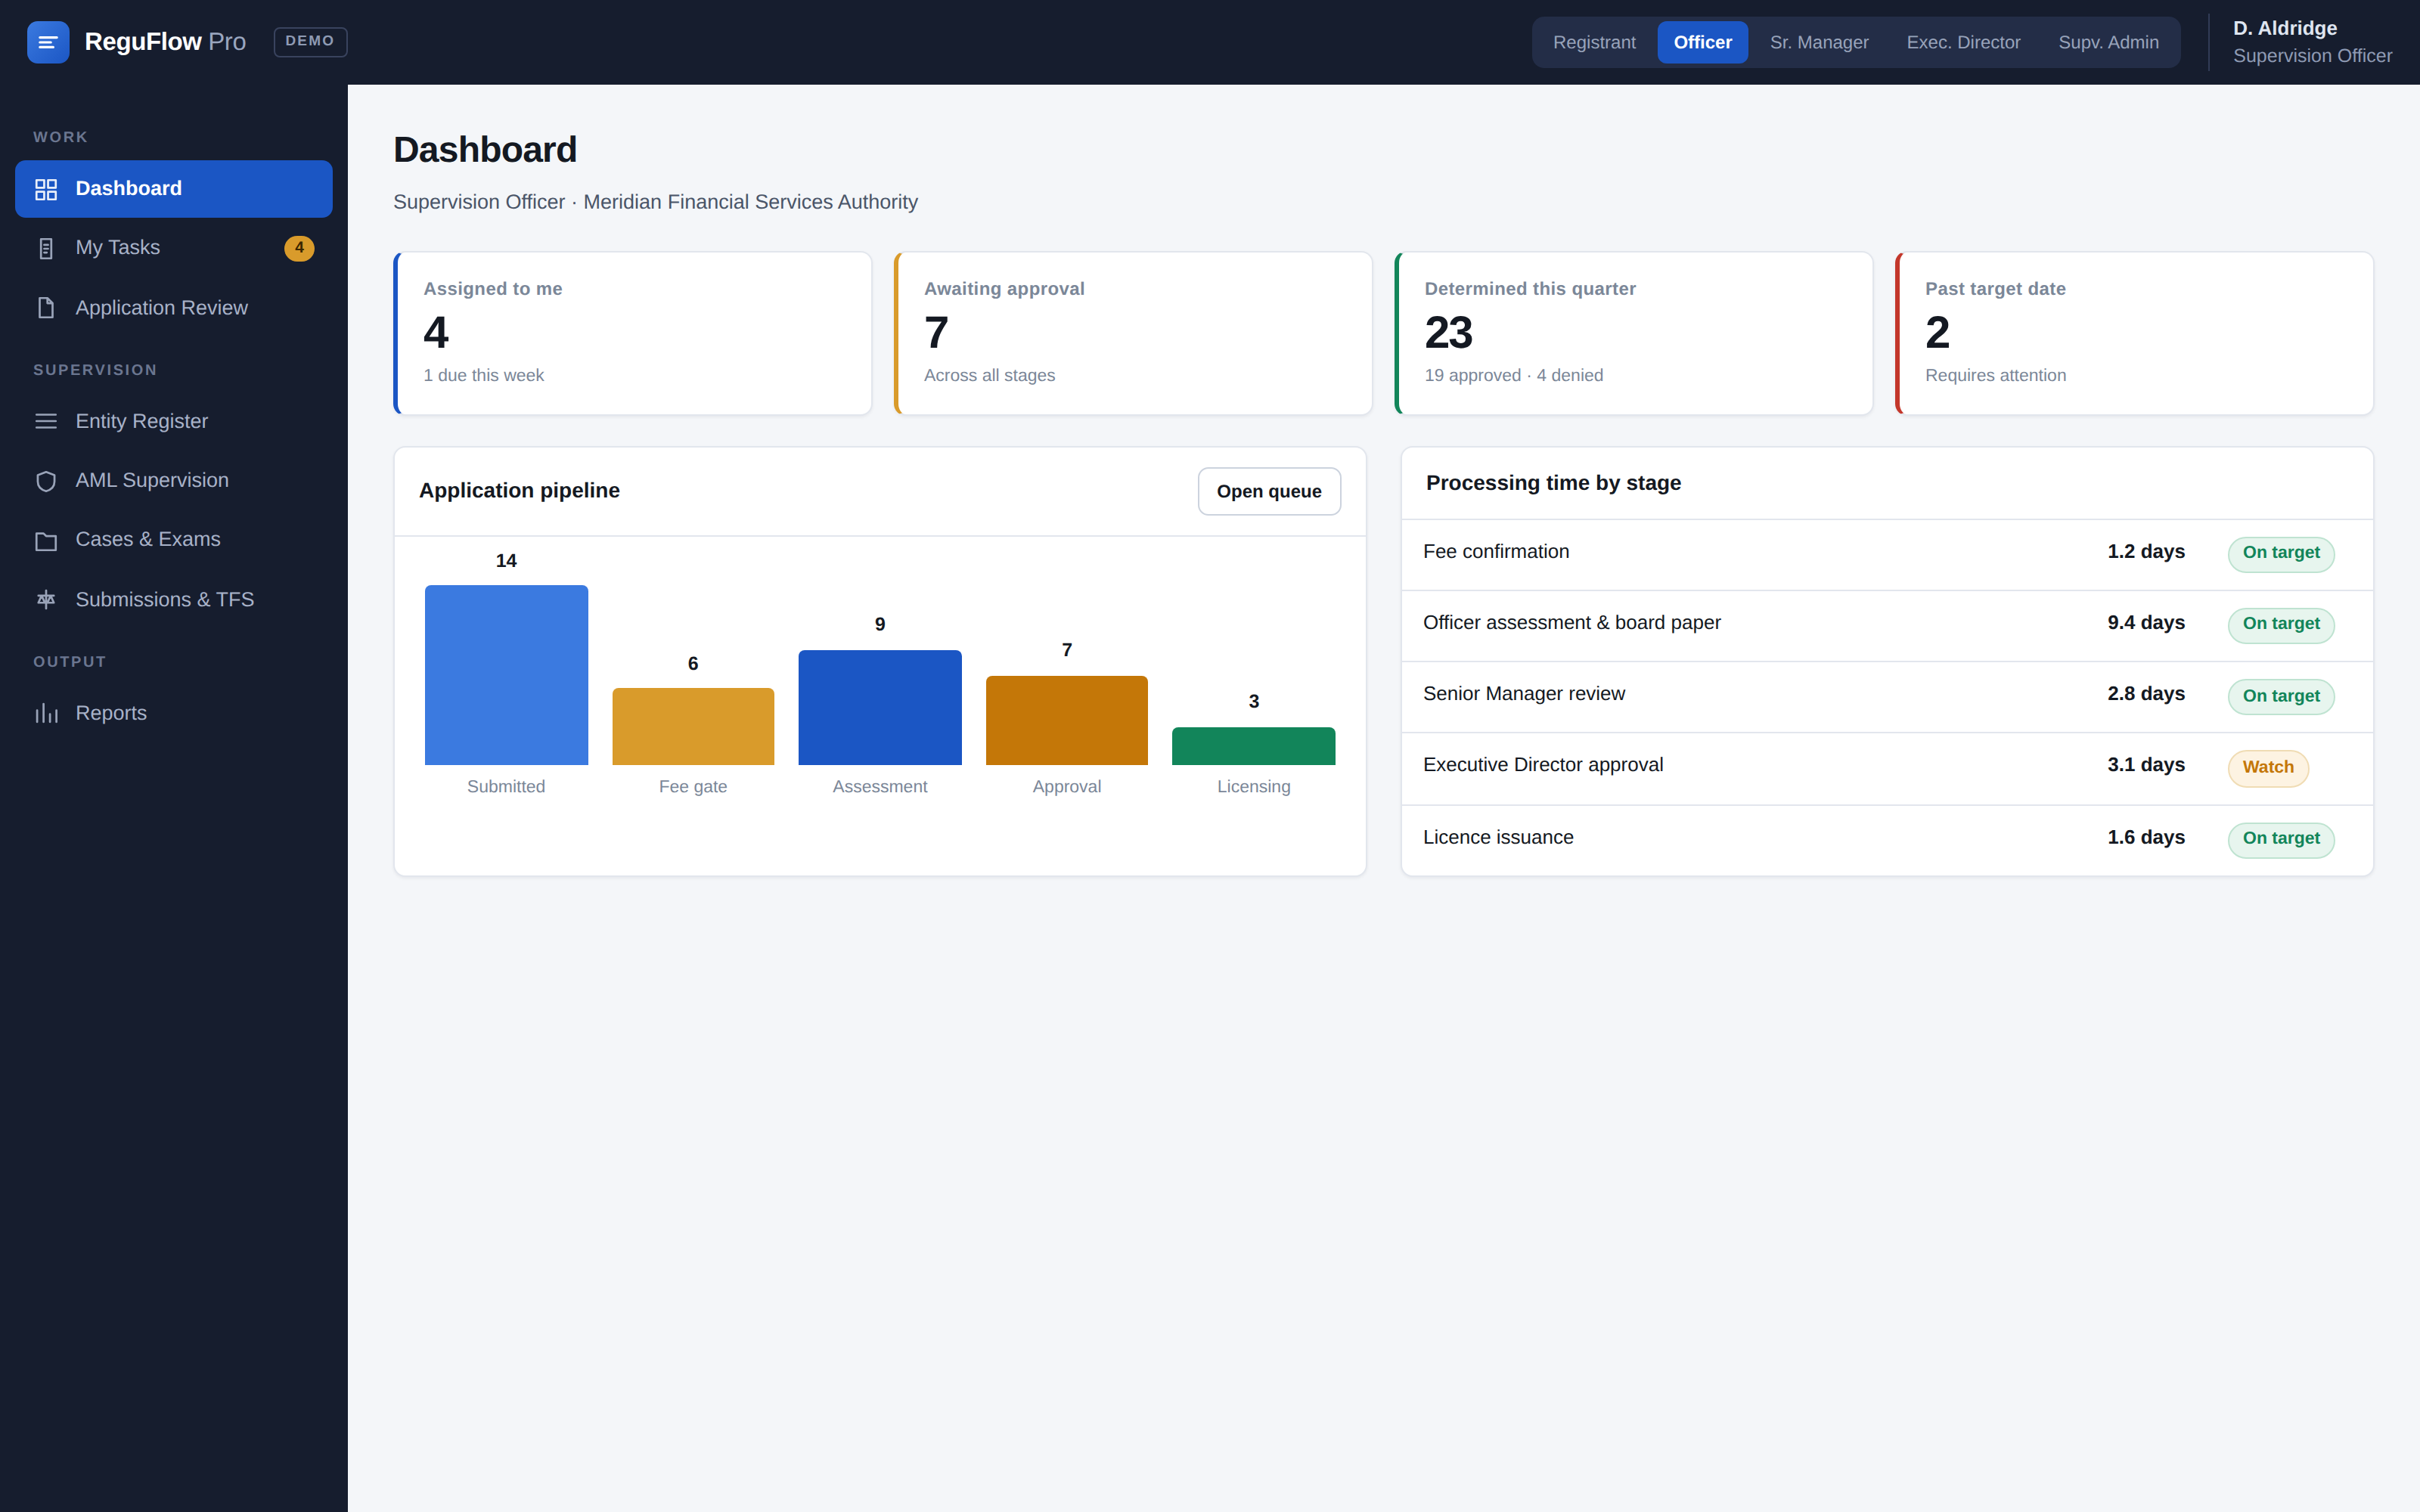This screenshot has height=1512, width=2420.
Task: Click the Submissions & TFS scales icon
Action: point(46,600)
